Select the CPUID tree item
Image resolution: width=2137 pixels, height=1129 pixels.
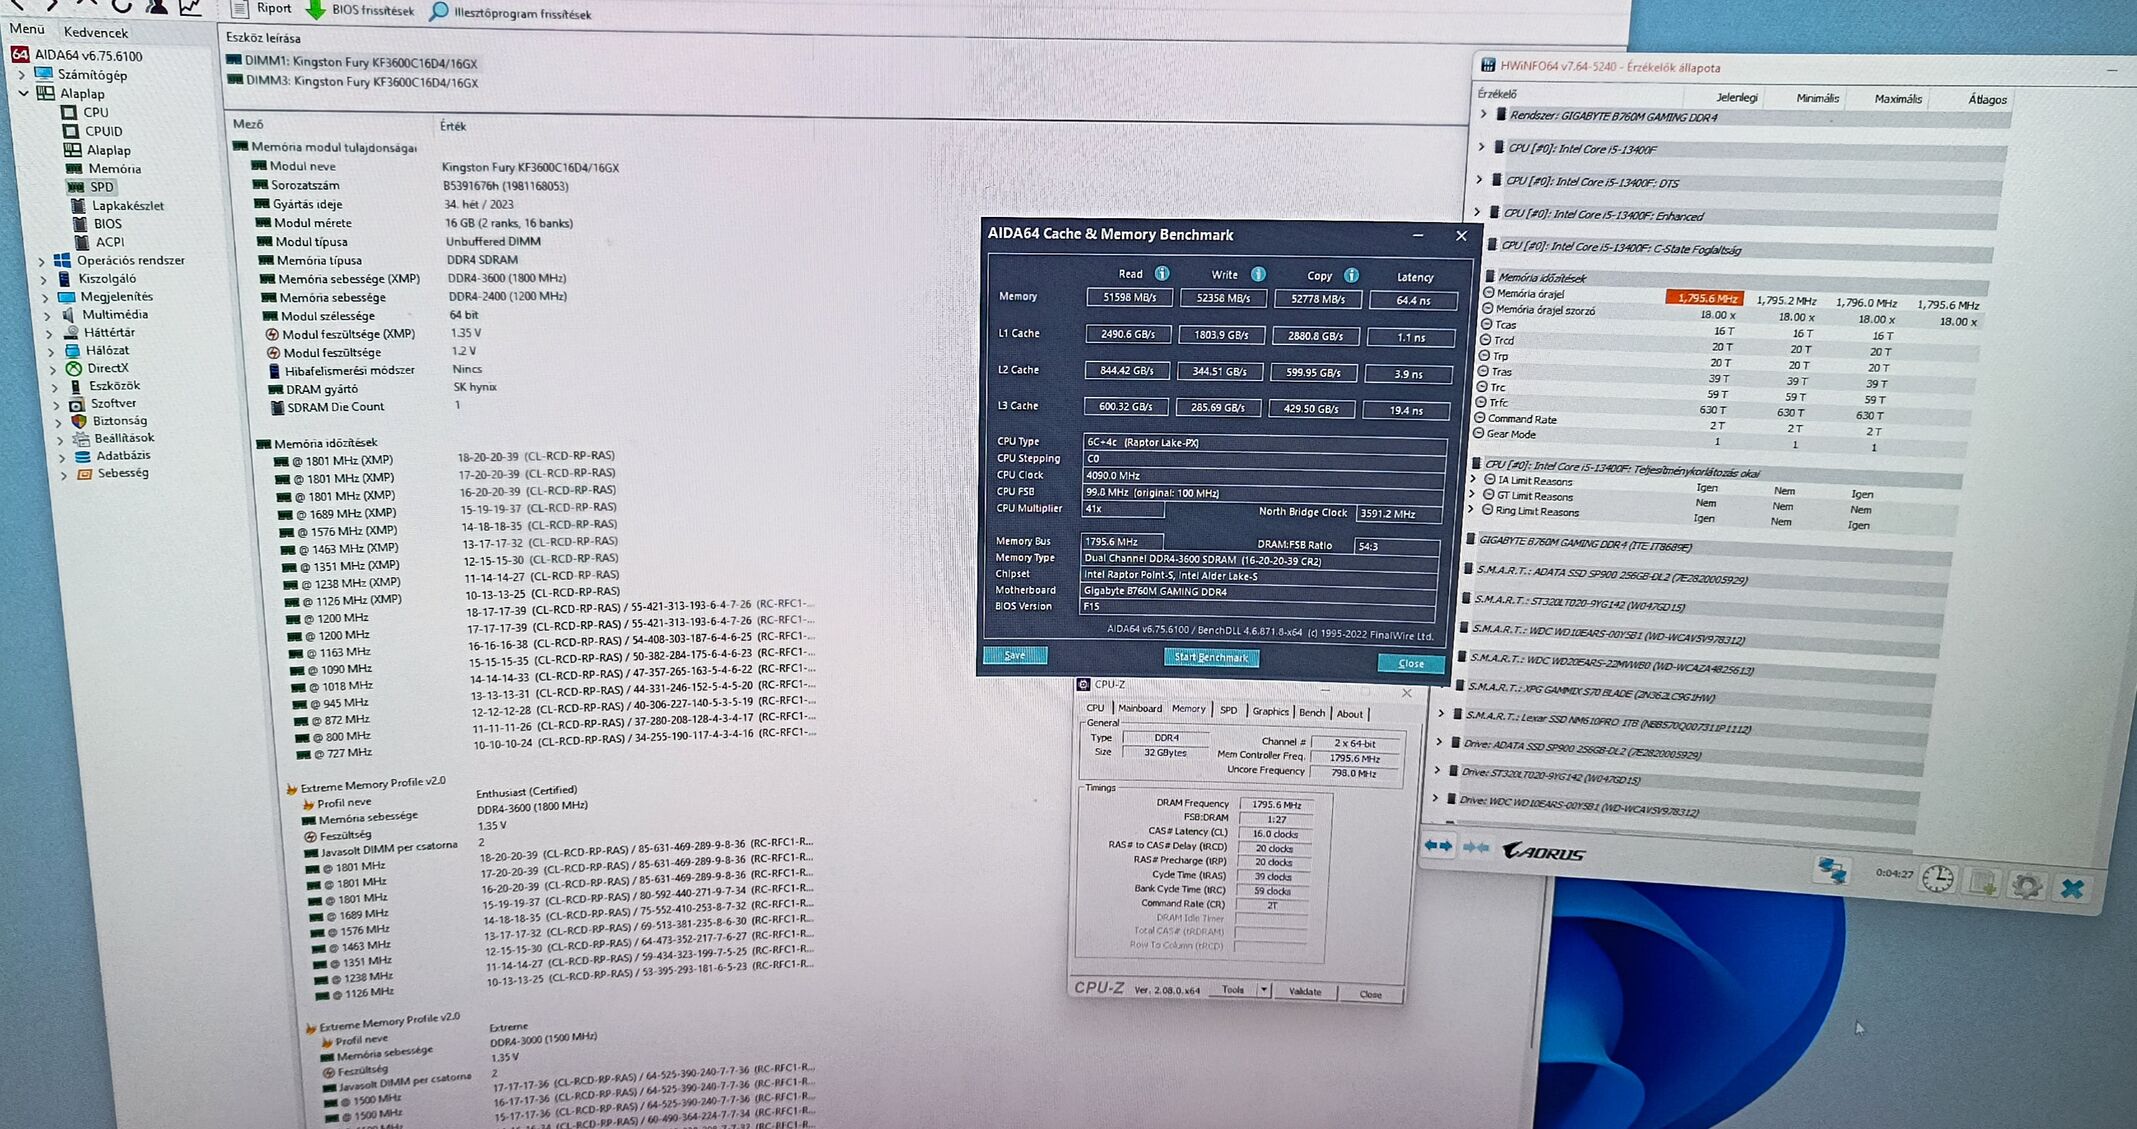click(103, 131)
